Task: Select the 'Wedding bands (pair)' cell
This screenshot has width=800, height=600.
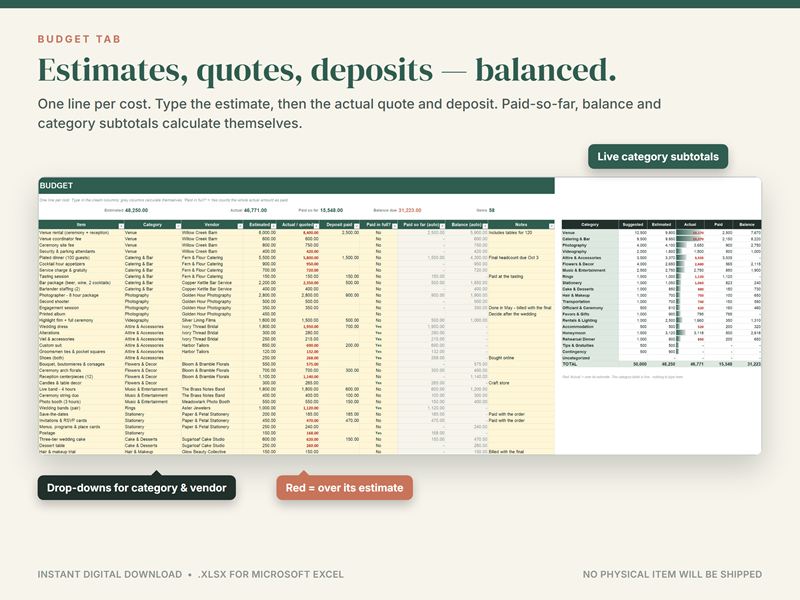Action: click(x=81, y=408)
